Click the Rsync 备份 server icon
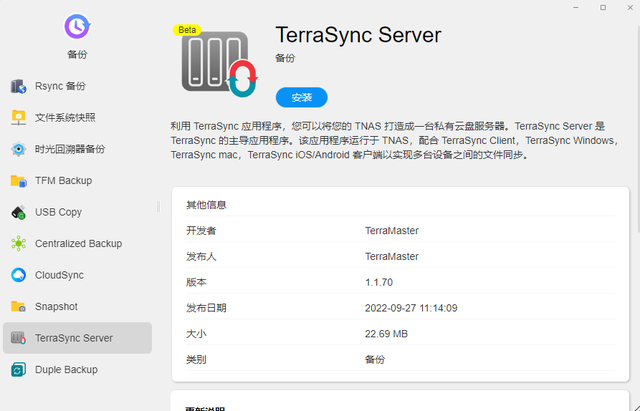 coord(18,86)
